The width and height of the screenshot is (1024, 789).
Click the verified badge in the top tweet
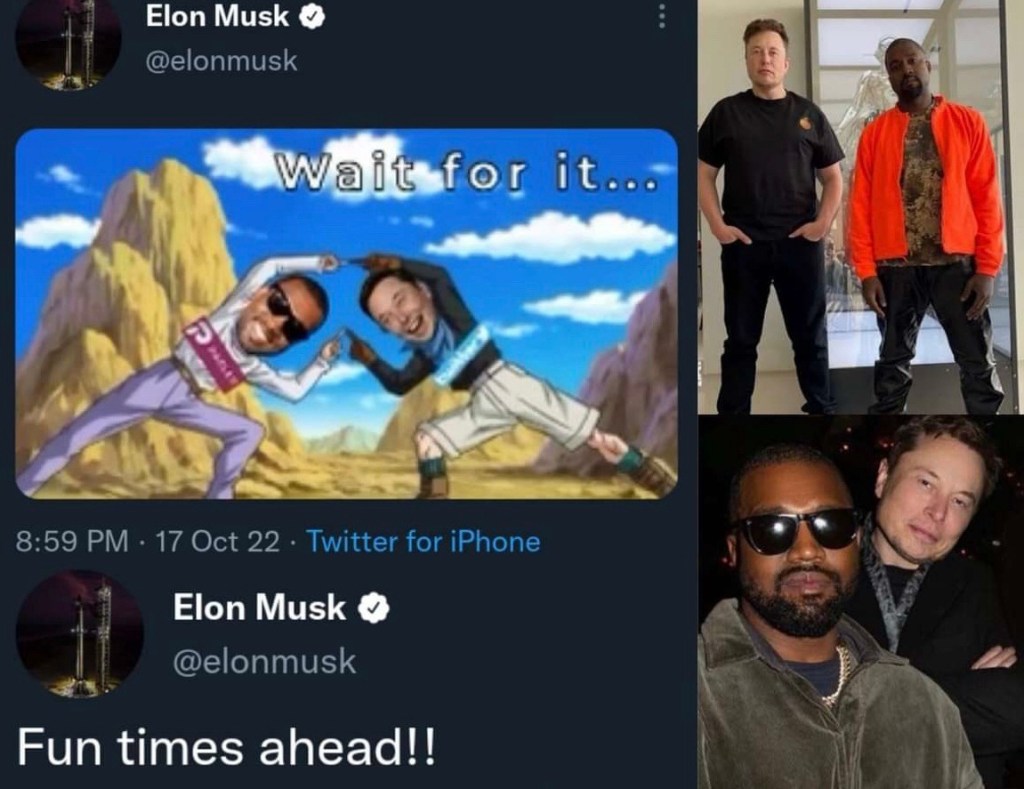(312, 18)
